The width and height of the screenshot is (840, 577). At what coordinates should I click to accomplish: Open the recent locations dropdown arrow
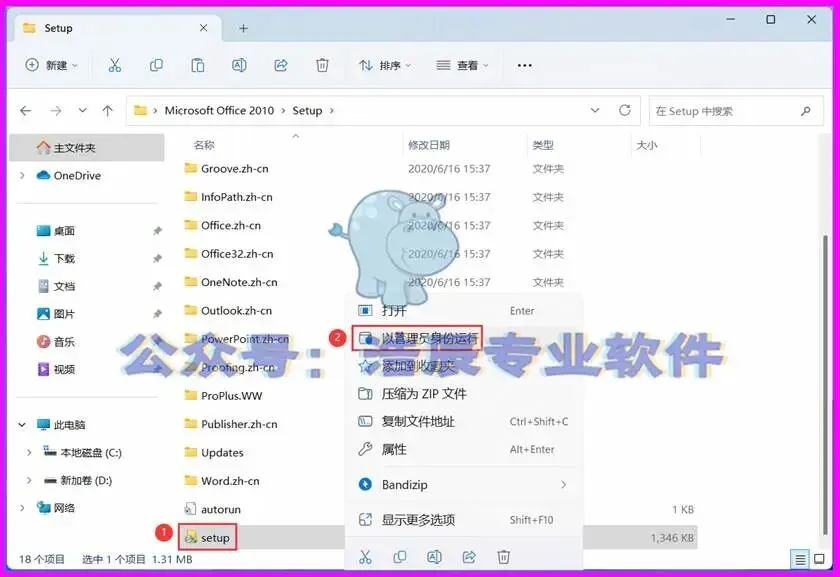pos(82,110)
